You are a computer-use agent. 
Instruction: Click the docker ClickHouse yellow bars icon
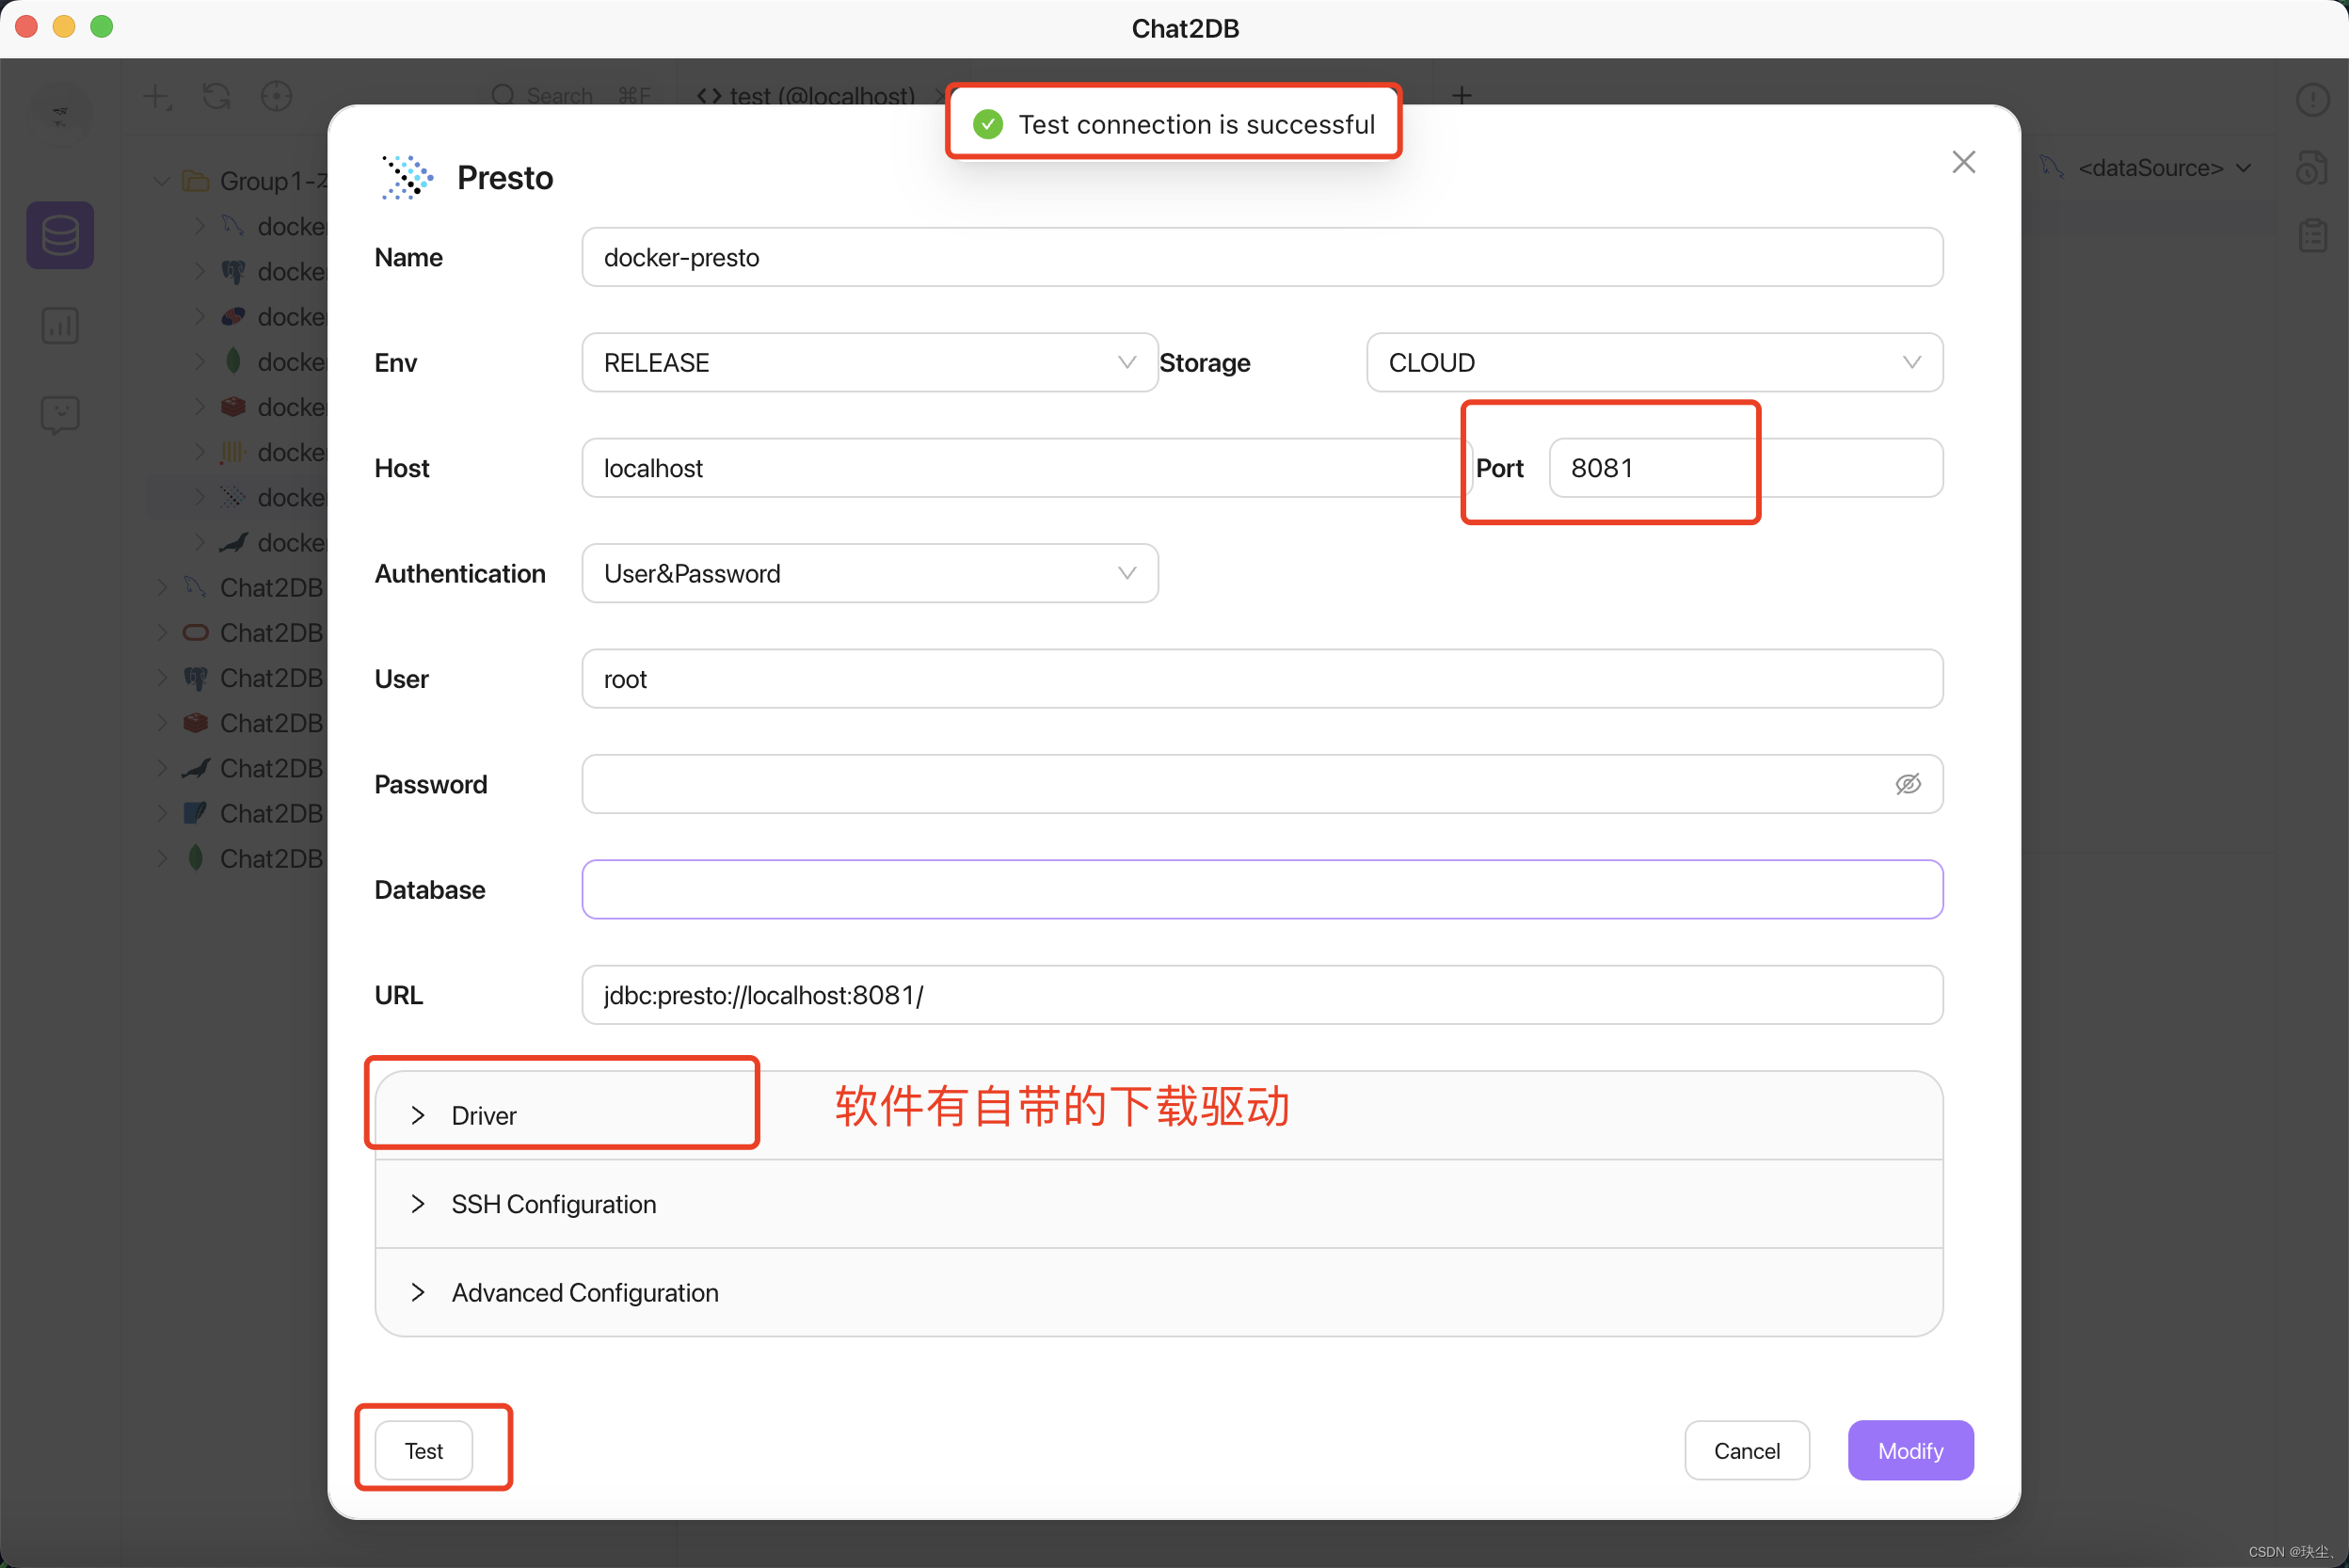point(233,452)
